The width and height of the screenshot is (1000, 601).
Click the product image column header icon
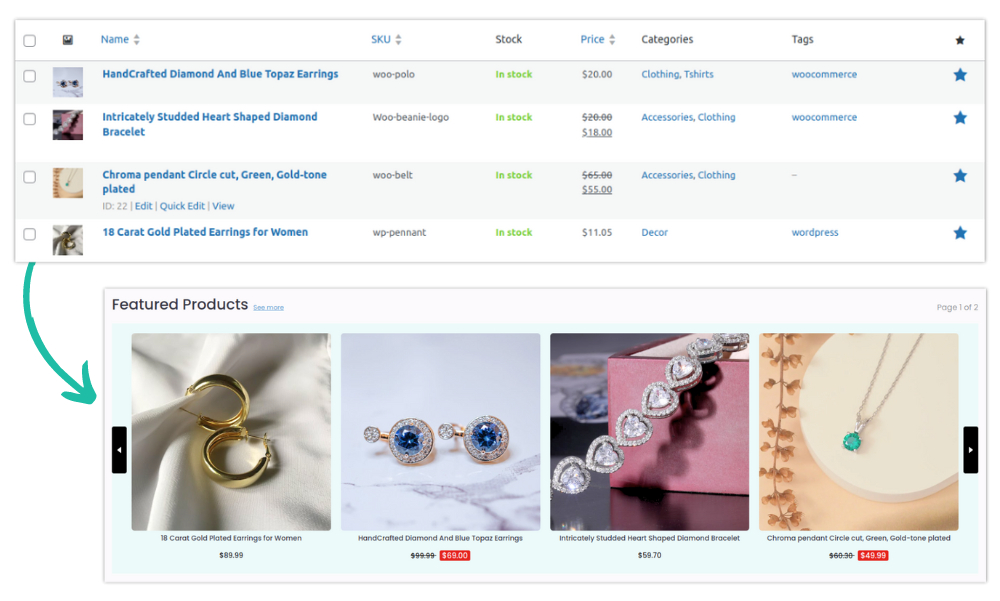[x=67, y=39]
